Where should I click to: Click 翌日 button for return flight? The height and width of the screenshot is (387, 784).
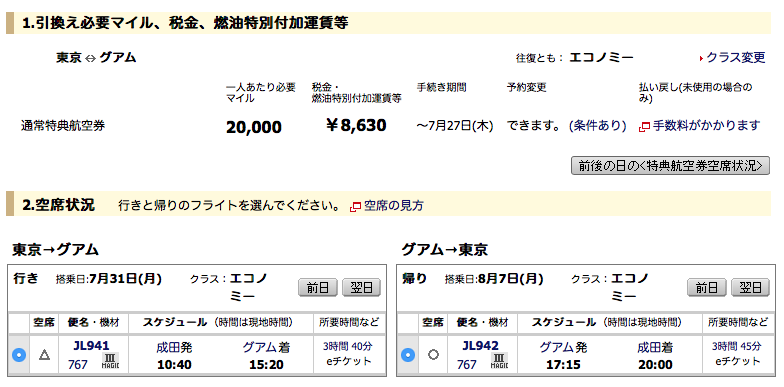pyautogui.click(x=750, y=288)
